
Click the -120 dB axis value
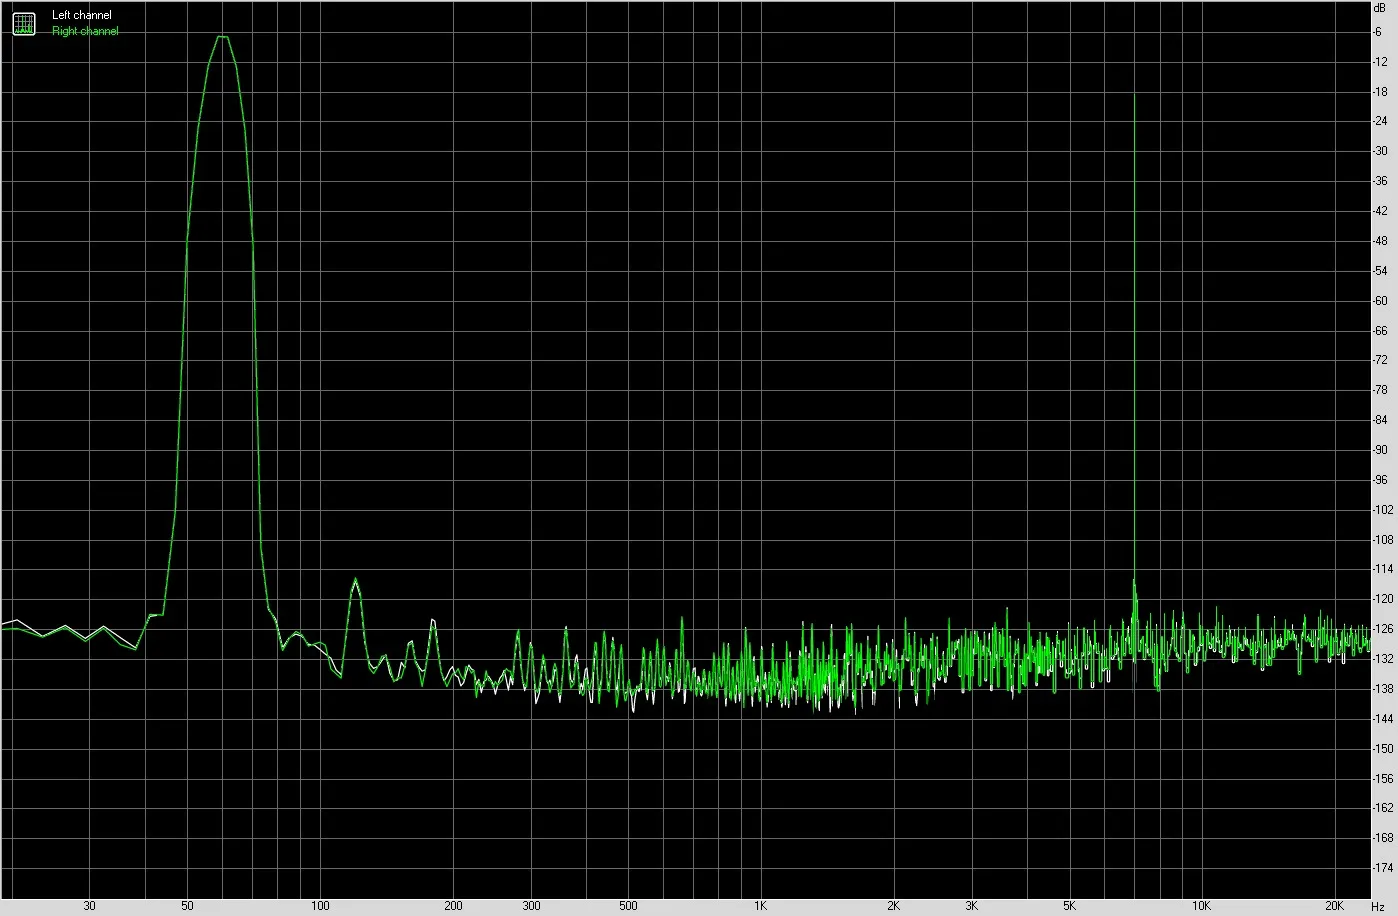click(1382, 599)
